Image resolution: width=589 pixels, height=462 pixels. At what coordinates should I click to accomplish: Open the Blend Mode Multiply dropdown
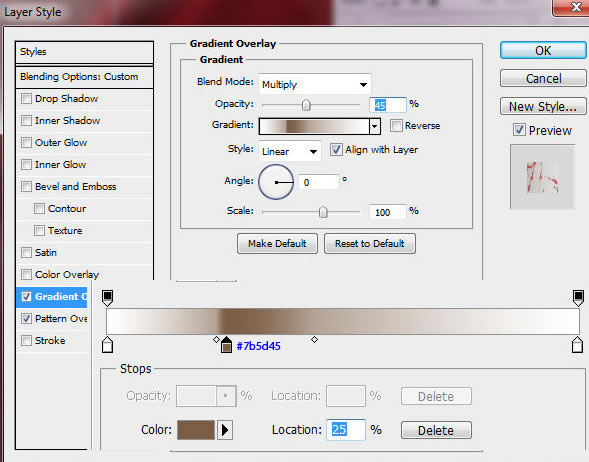314,85
